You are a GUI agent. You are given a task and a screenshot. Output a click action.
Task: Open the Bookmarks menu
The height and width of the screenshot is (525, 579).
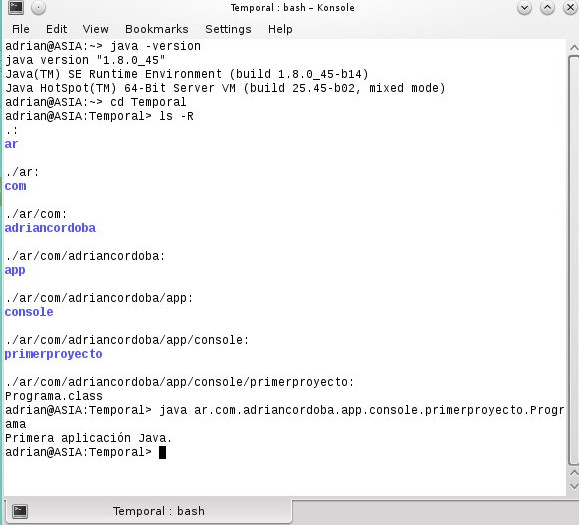157,29
